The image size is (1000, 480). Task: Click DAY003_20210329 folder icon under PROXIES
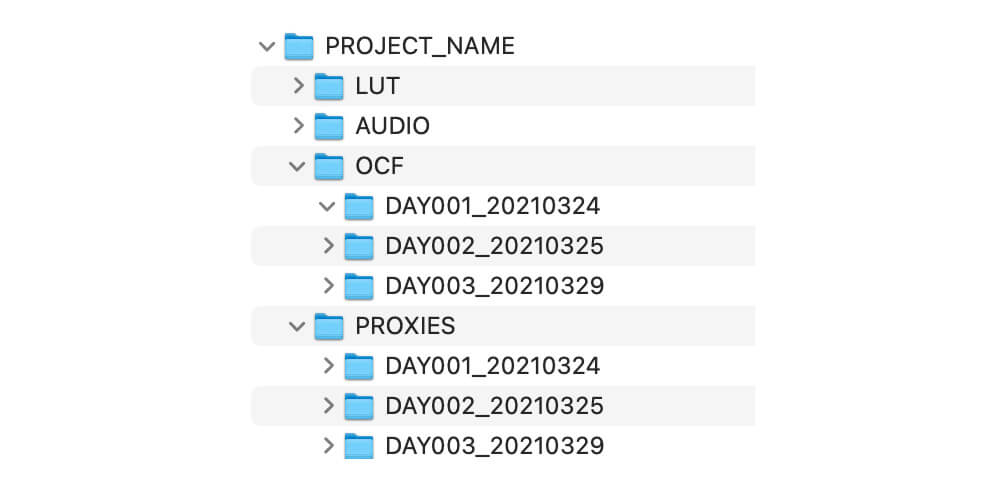359,446
